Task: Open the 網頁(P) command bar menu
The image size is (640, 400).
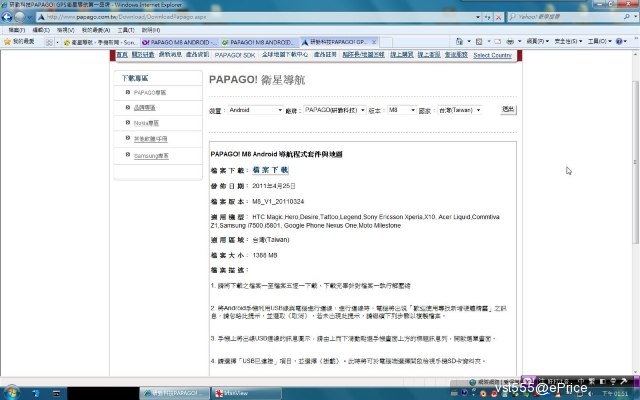Action: click(x=537, y=41)
